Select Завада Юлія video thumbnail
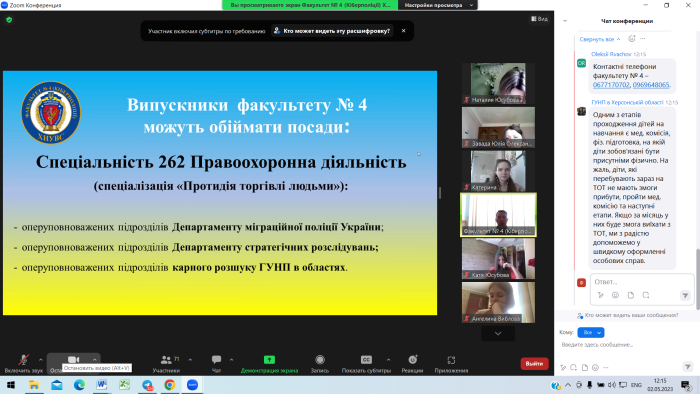700x394 pixels. 498,127
